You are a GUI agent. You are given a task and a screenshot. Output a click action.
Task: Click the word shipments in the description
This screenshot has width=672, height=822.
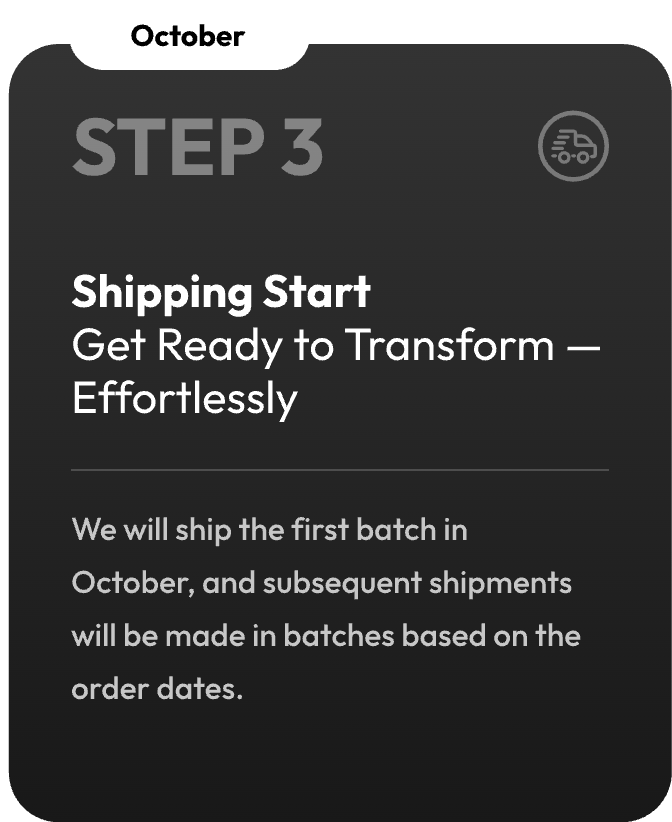(x=500, y=583)
